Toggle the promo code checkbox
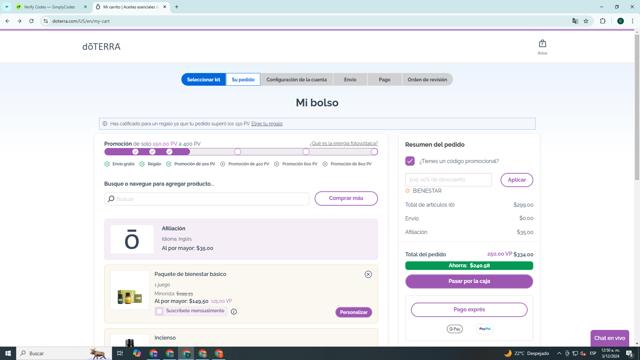Image resolution: width=640 pixels, height=360 pixels. click(x=410, y=161)
